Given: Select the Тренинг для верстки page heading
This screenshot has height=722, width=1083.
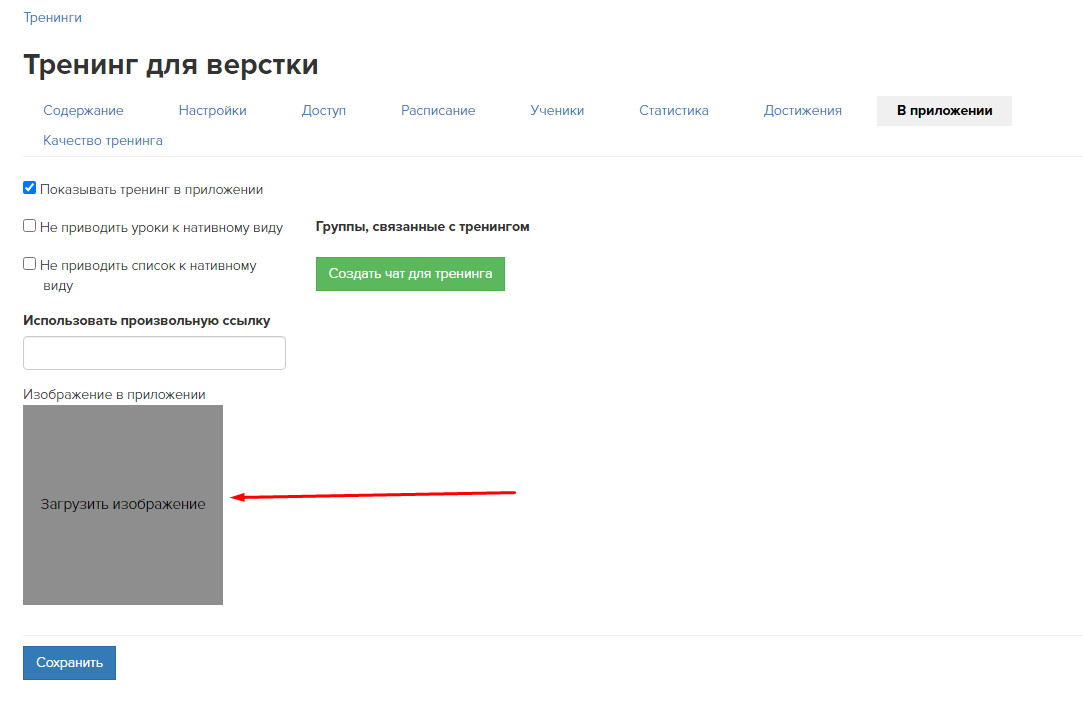Looking at the screenshot, I should (171, 64).
